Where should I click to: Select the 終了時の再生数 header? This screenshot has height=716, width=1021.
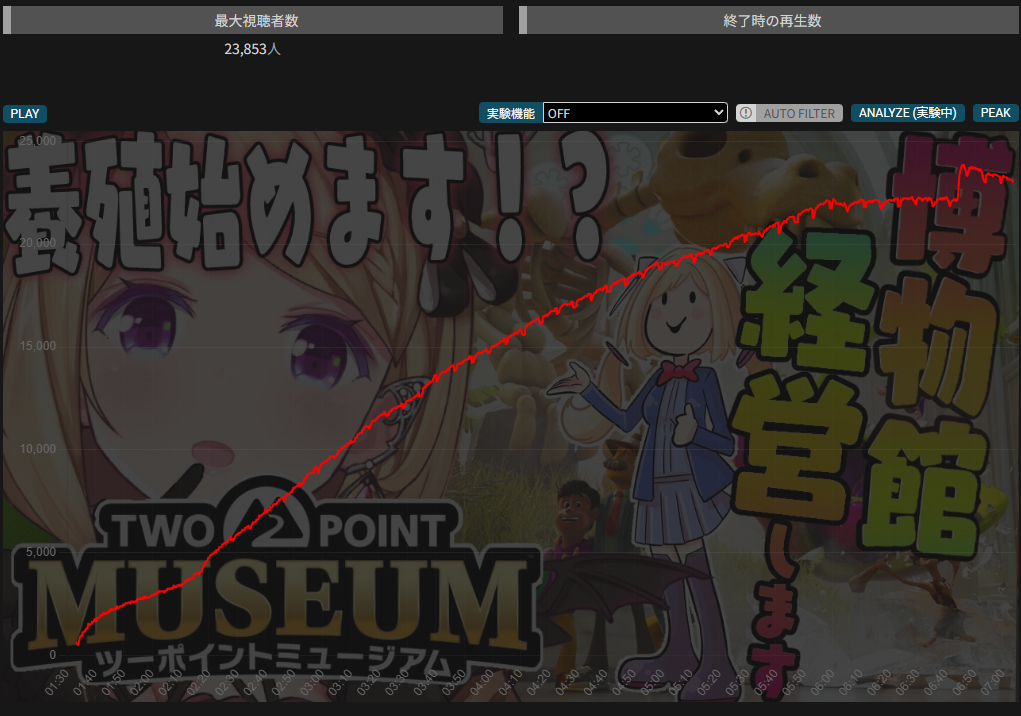point(770,20)
